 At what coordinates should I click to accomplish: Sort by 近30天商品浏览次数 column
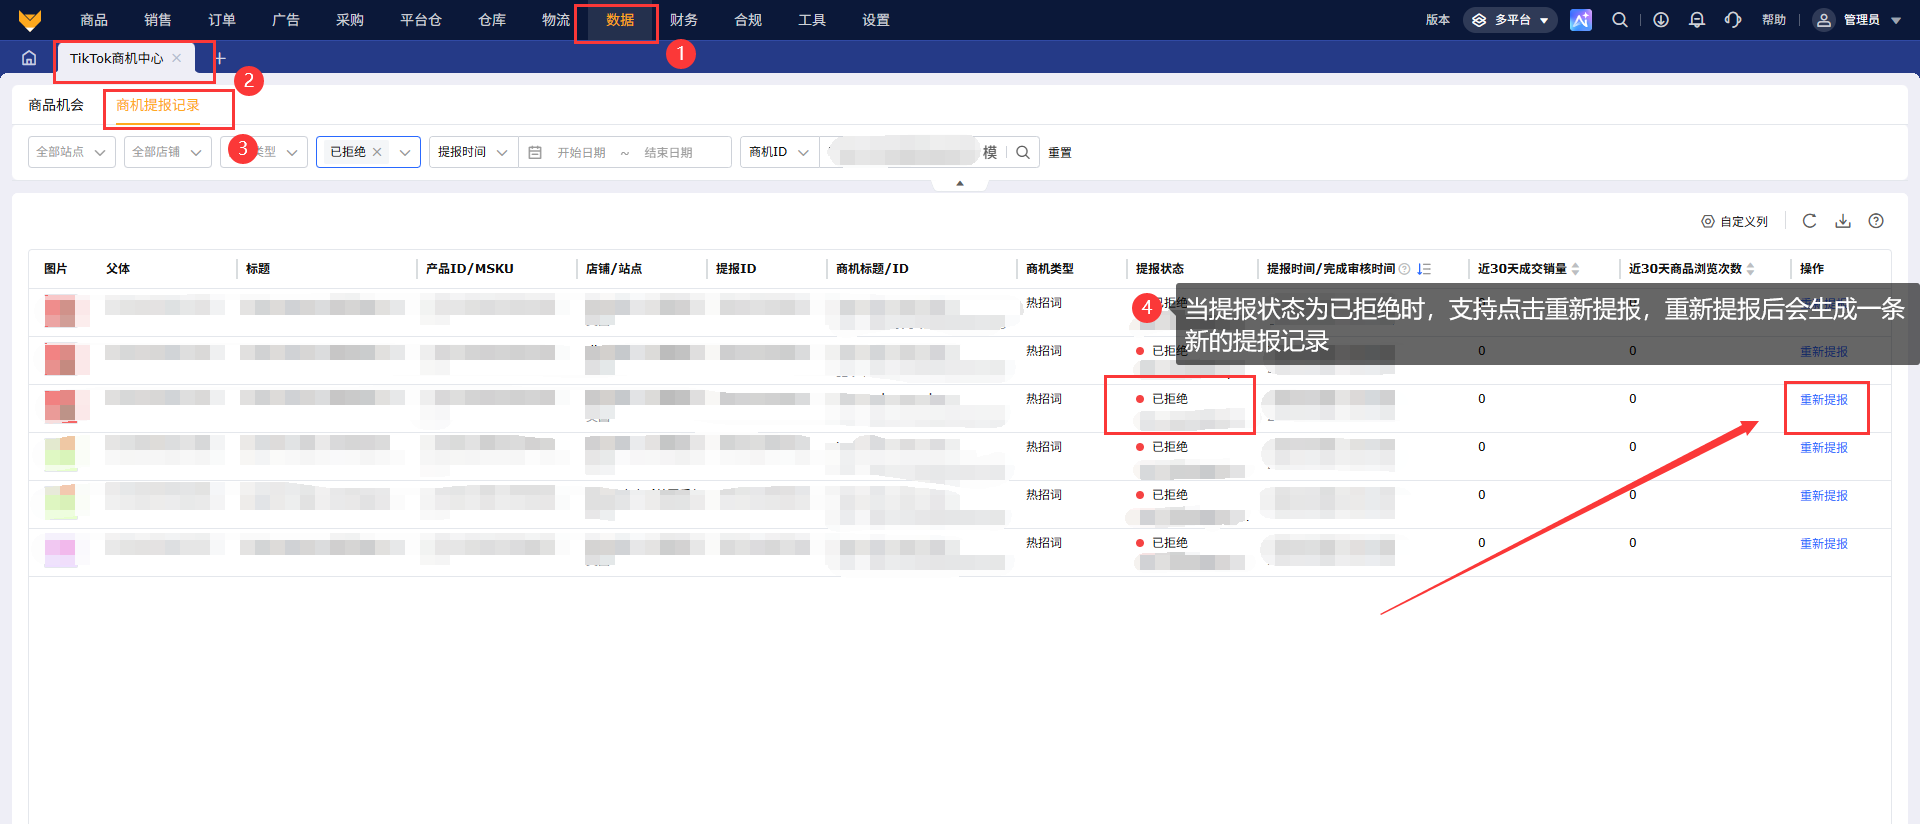tap(1750, 269)
